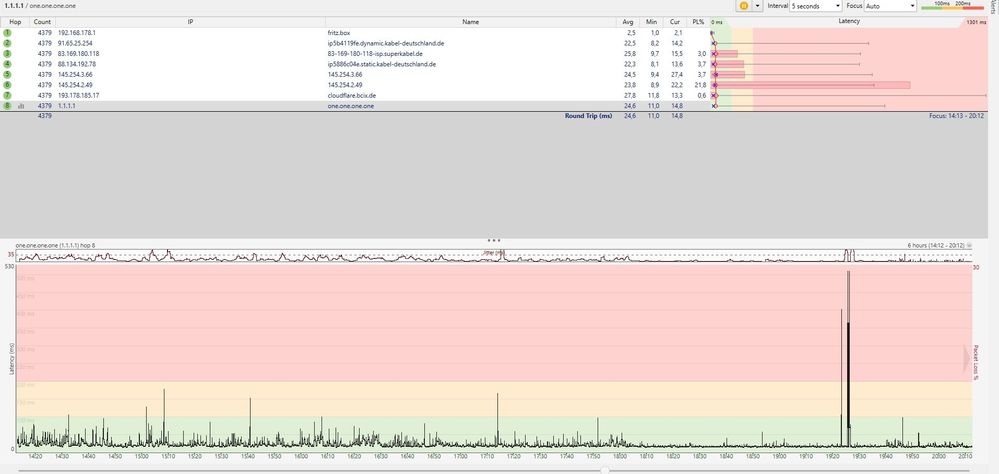Click hop 5's 27,4 current latency value
The height and width of the screenshot is (474, 999).
tap(677, 75)
